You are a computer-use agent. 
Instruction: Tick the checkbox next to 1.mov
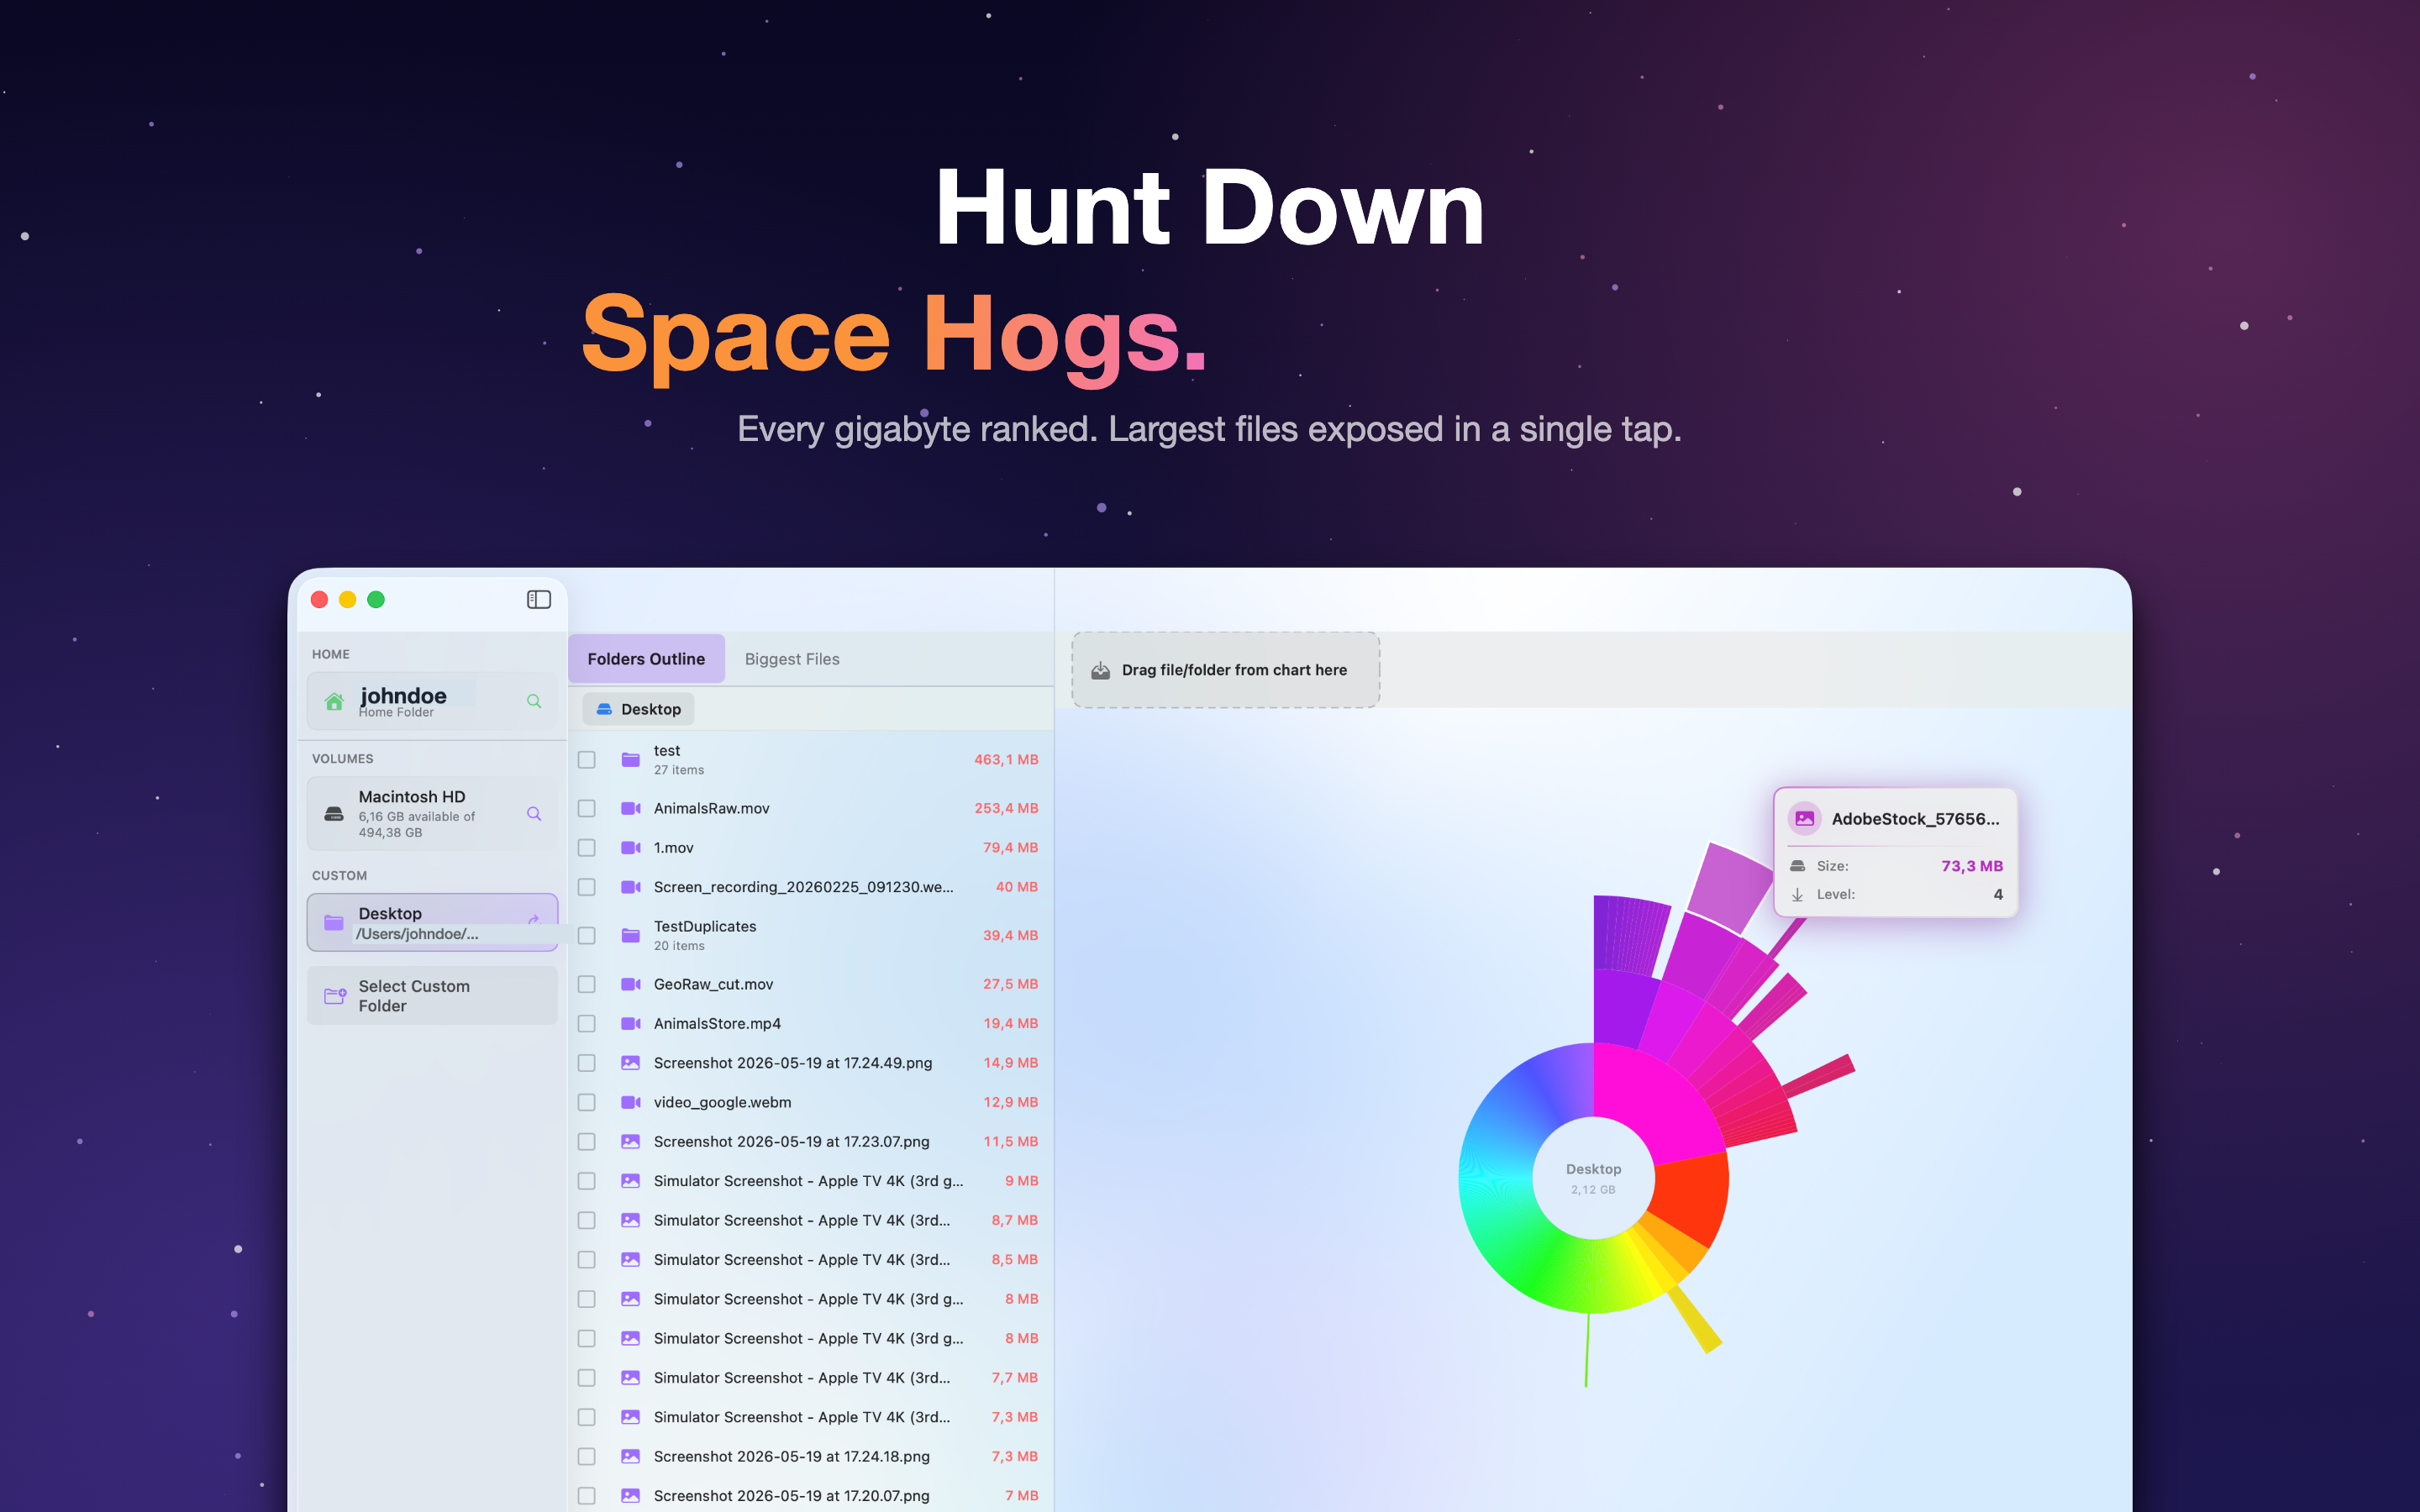(587, 847)
